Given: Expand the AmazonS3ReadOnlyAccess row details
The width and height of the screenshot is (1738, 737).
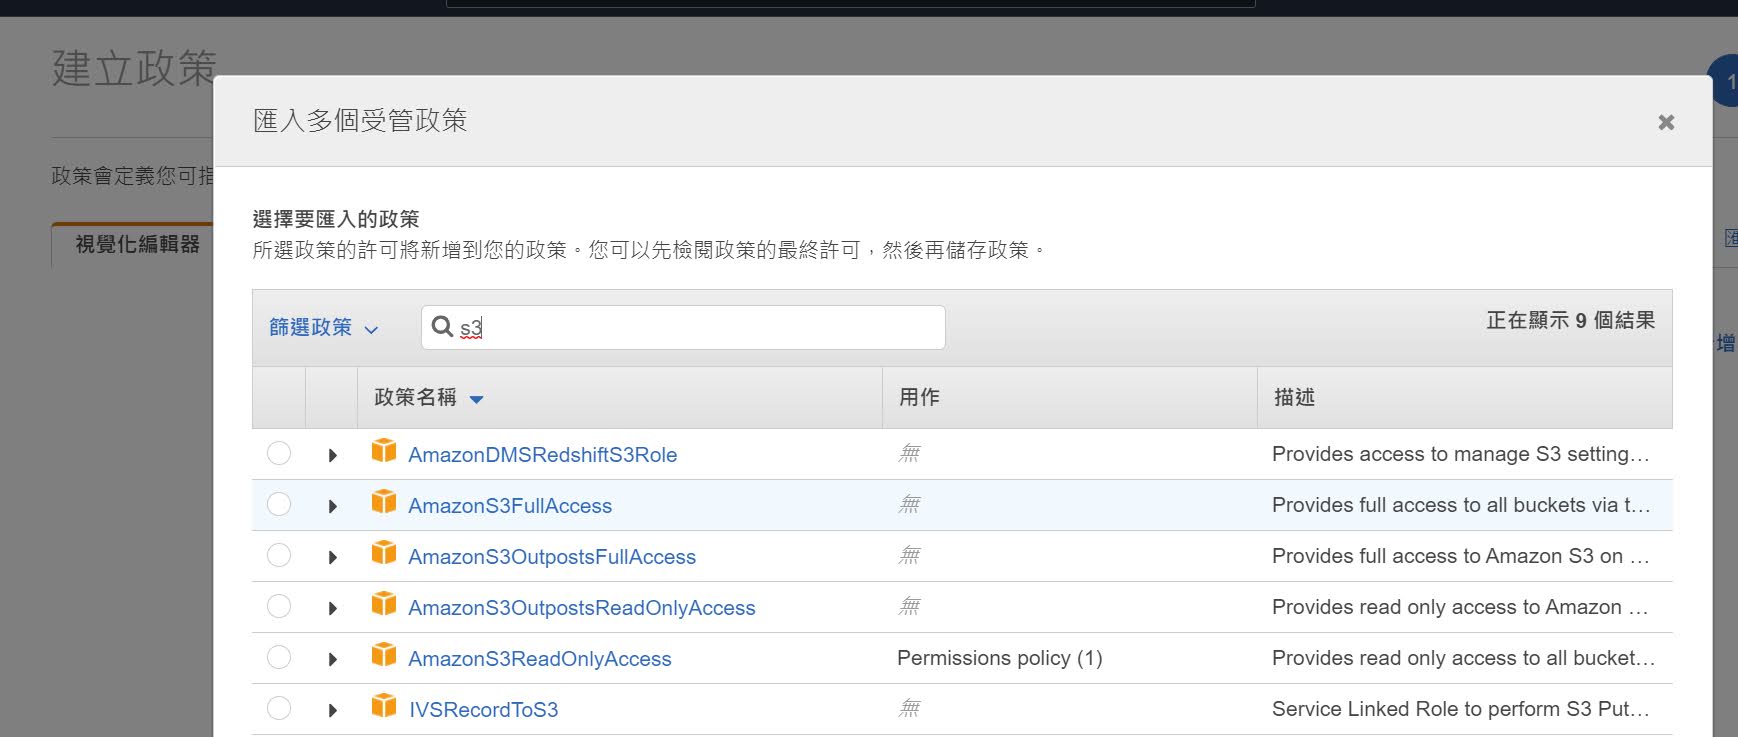Looking at the screenshot, I should tap(333, 660).
